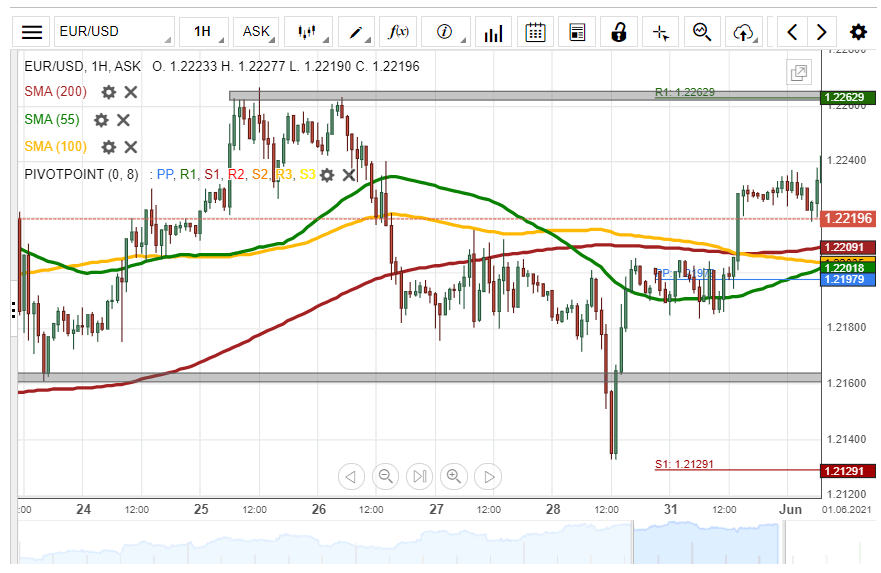Select the pencil drawing tools
Screen dimensions: 881x573
pos(358,32)
